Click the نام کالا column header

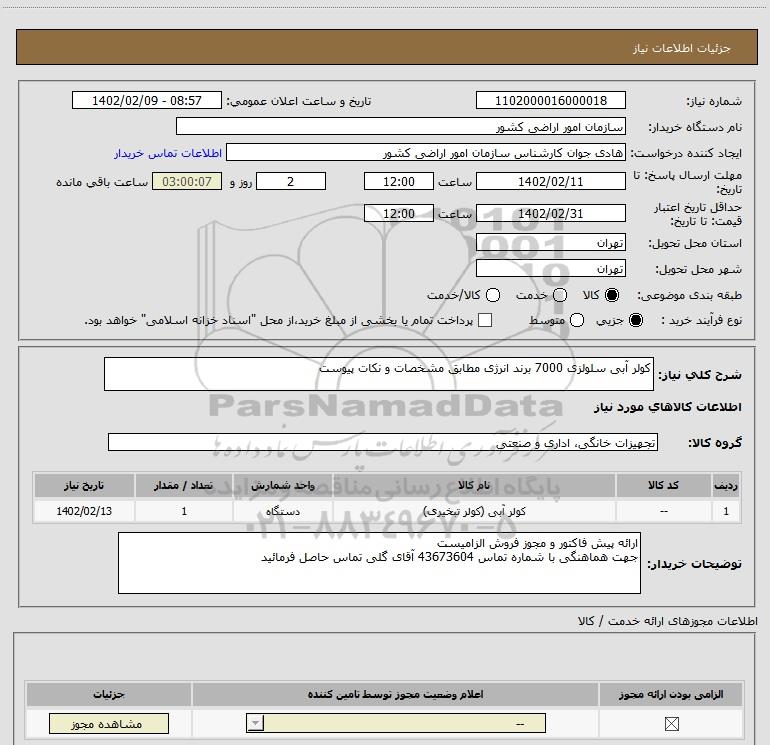474,485
